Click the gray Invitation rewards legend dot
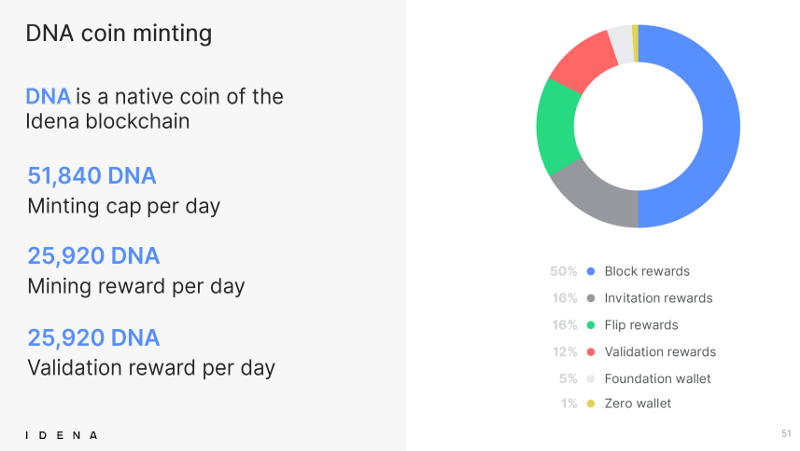Screen dimensions: 800x451 (591, 298)
